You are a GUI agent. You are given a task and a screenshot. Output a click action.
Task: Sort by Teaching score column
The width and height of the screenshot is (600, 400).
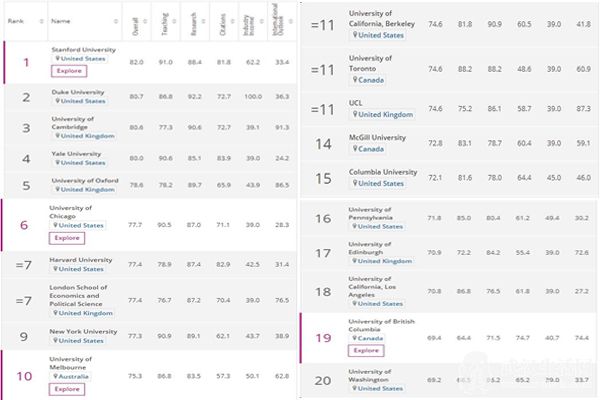pos(164,19)
